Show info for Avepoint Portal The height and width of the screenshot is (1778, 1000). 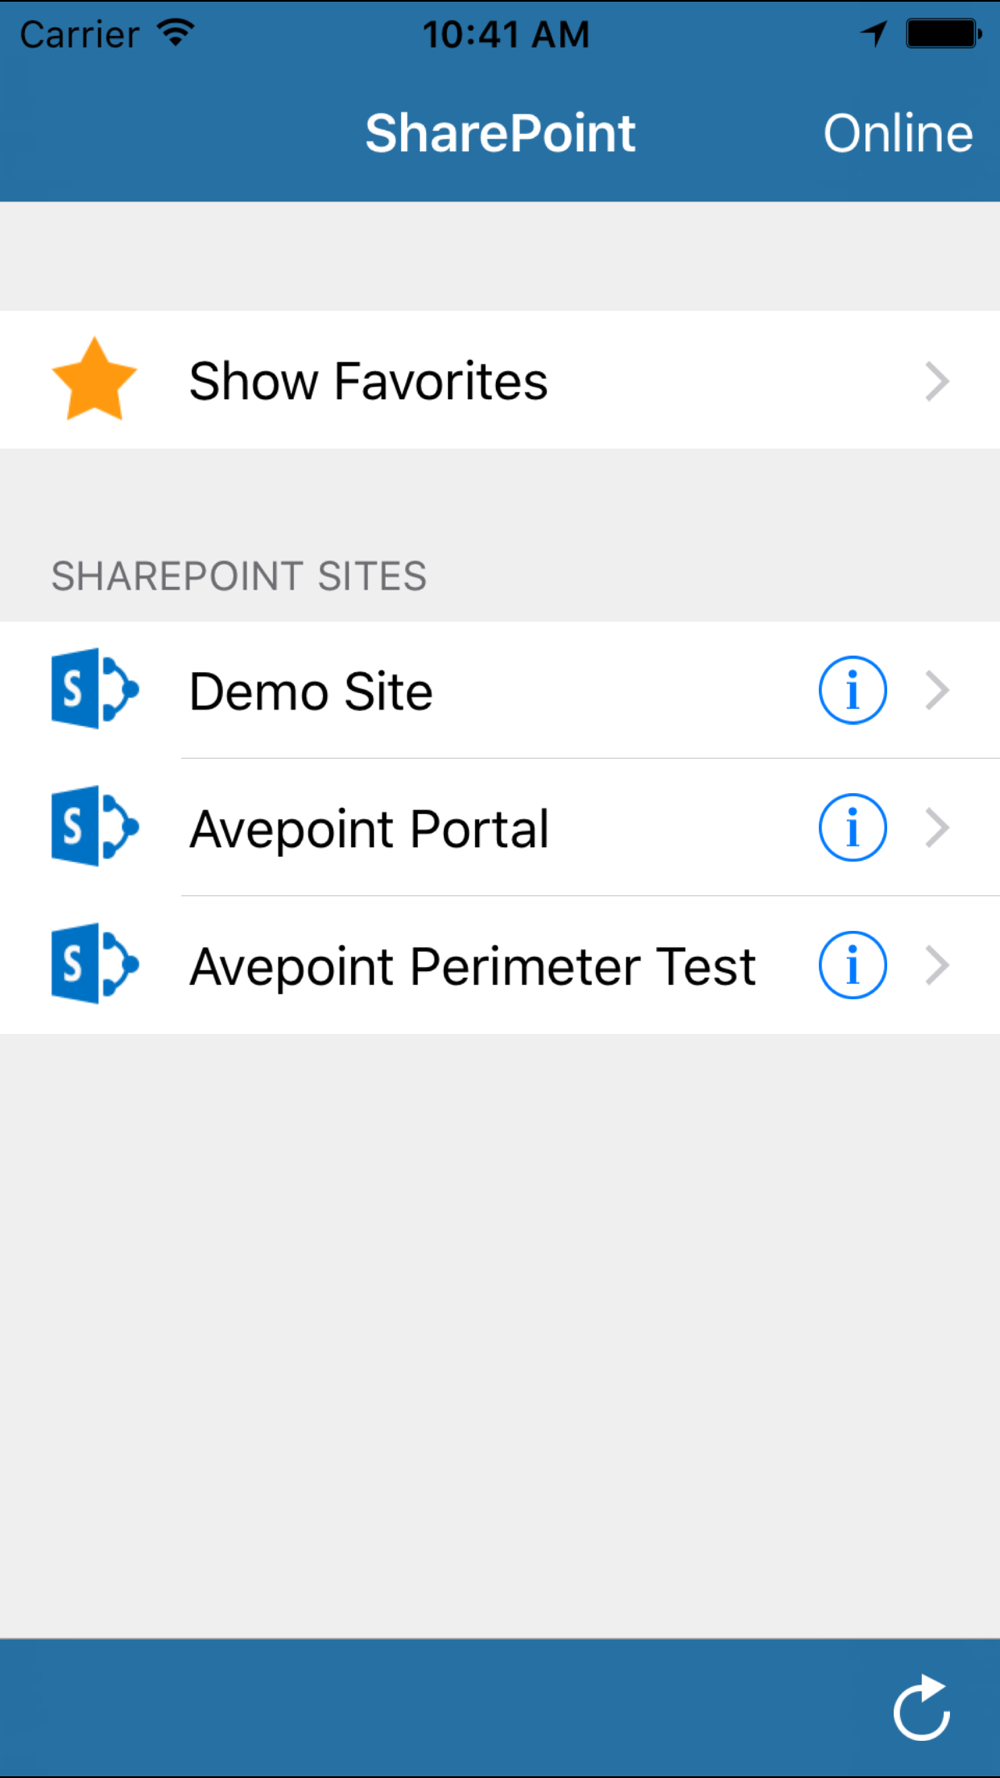coord(852,828)
